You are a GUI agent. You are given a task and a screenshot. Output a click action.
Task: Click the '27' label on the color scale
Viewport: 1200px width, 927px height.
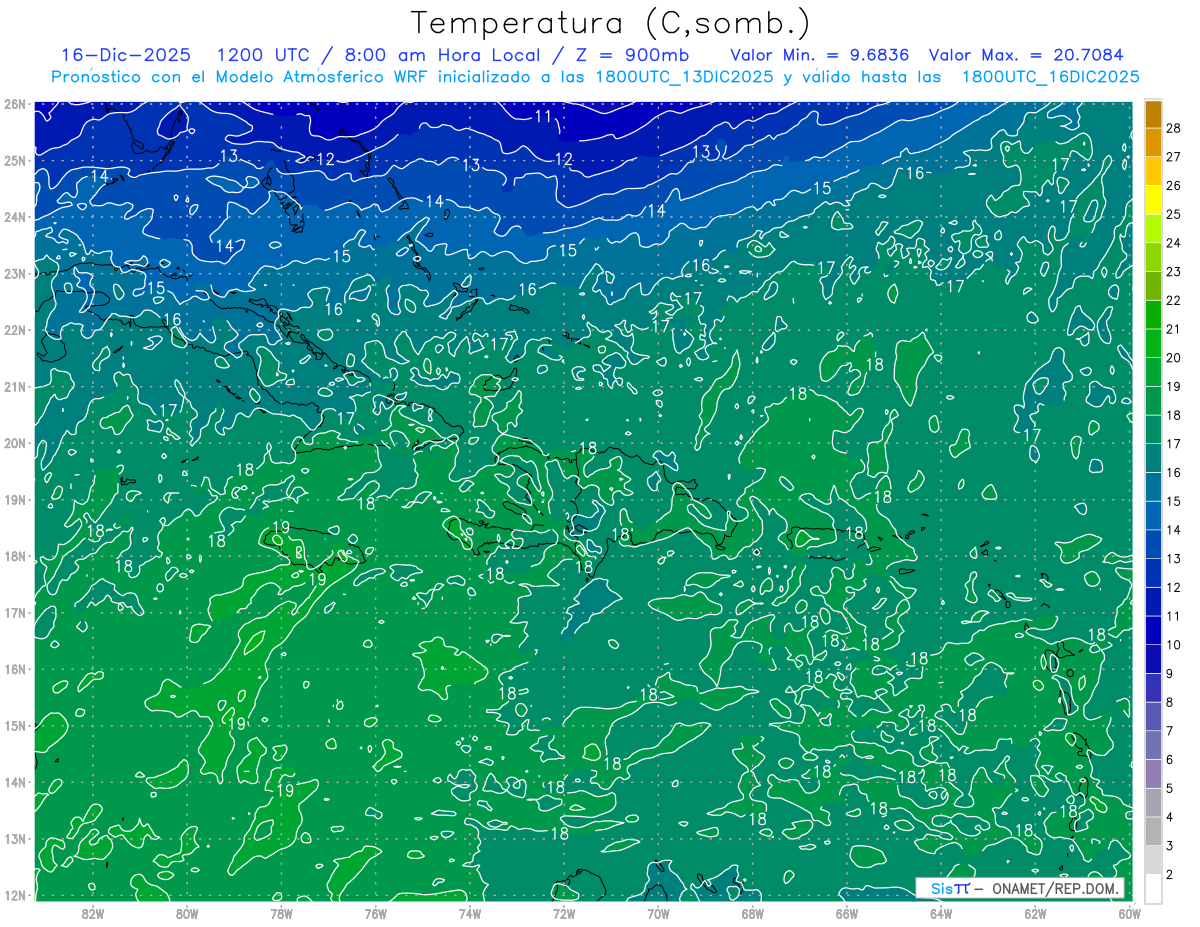point(1173,157)
